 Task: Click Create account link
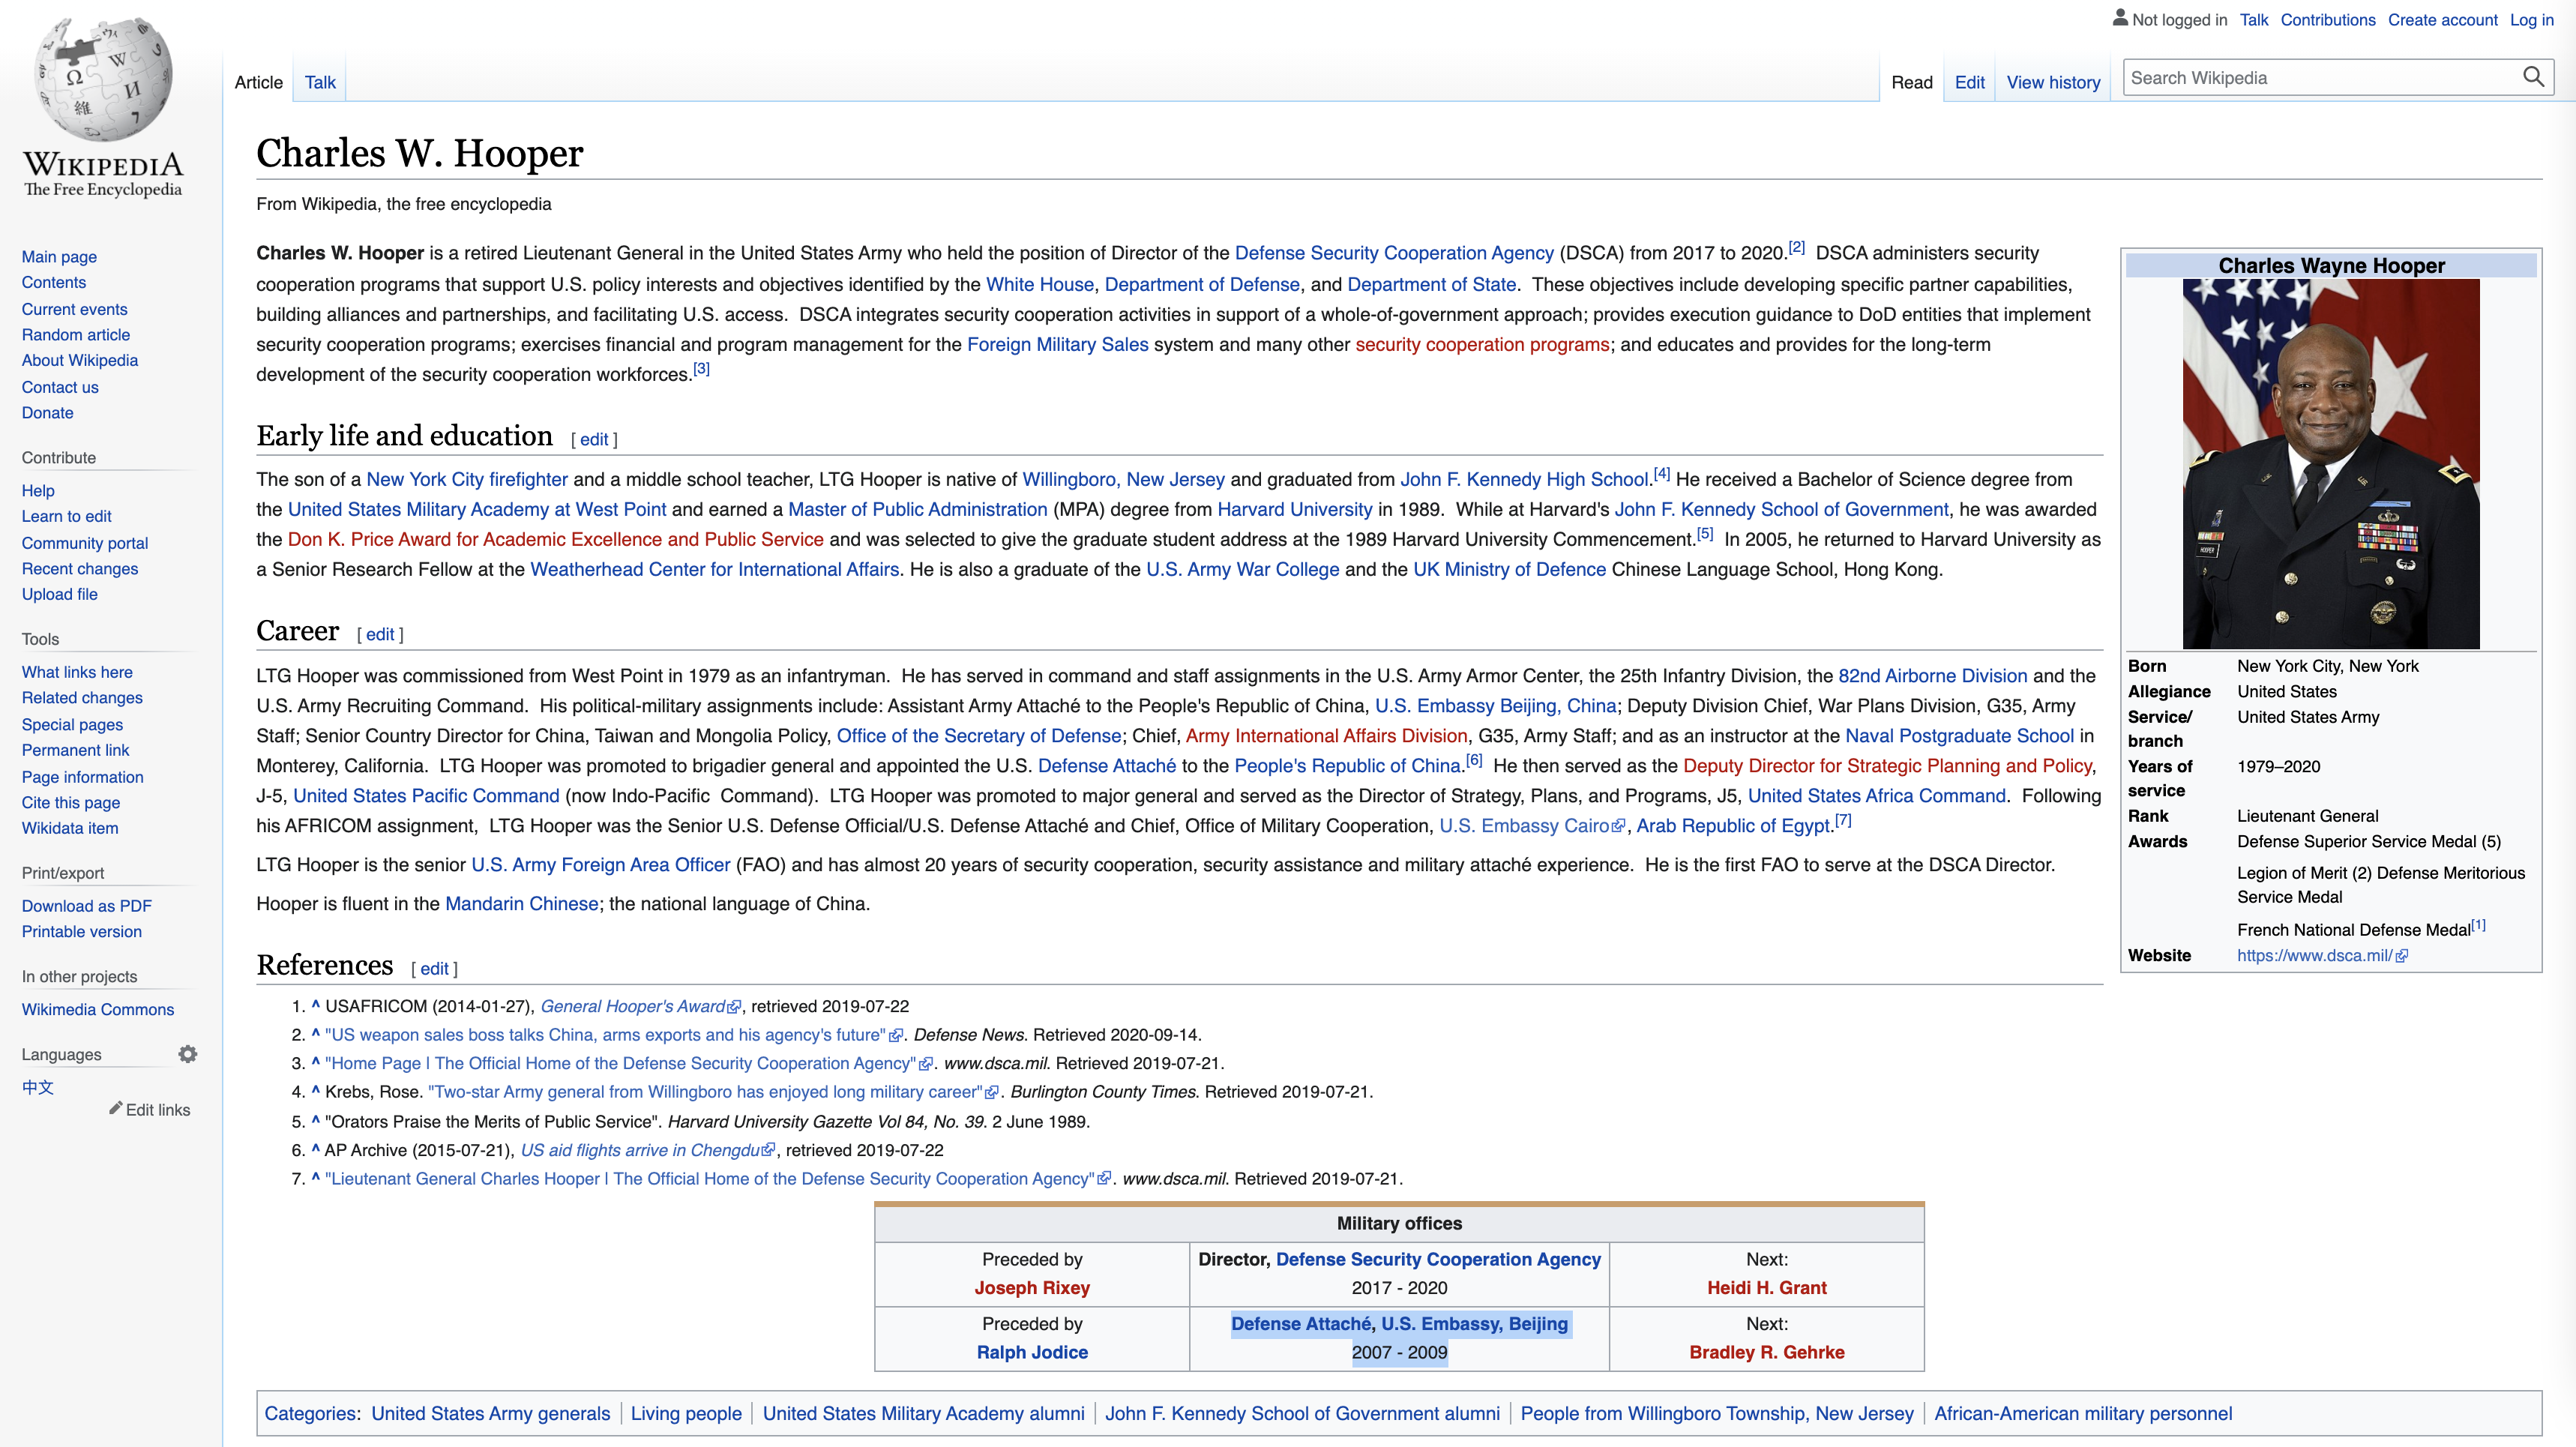click(x=2442, y=19)
